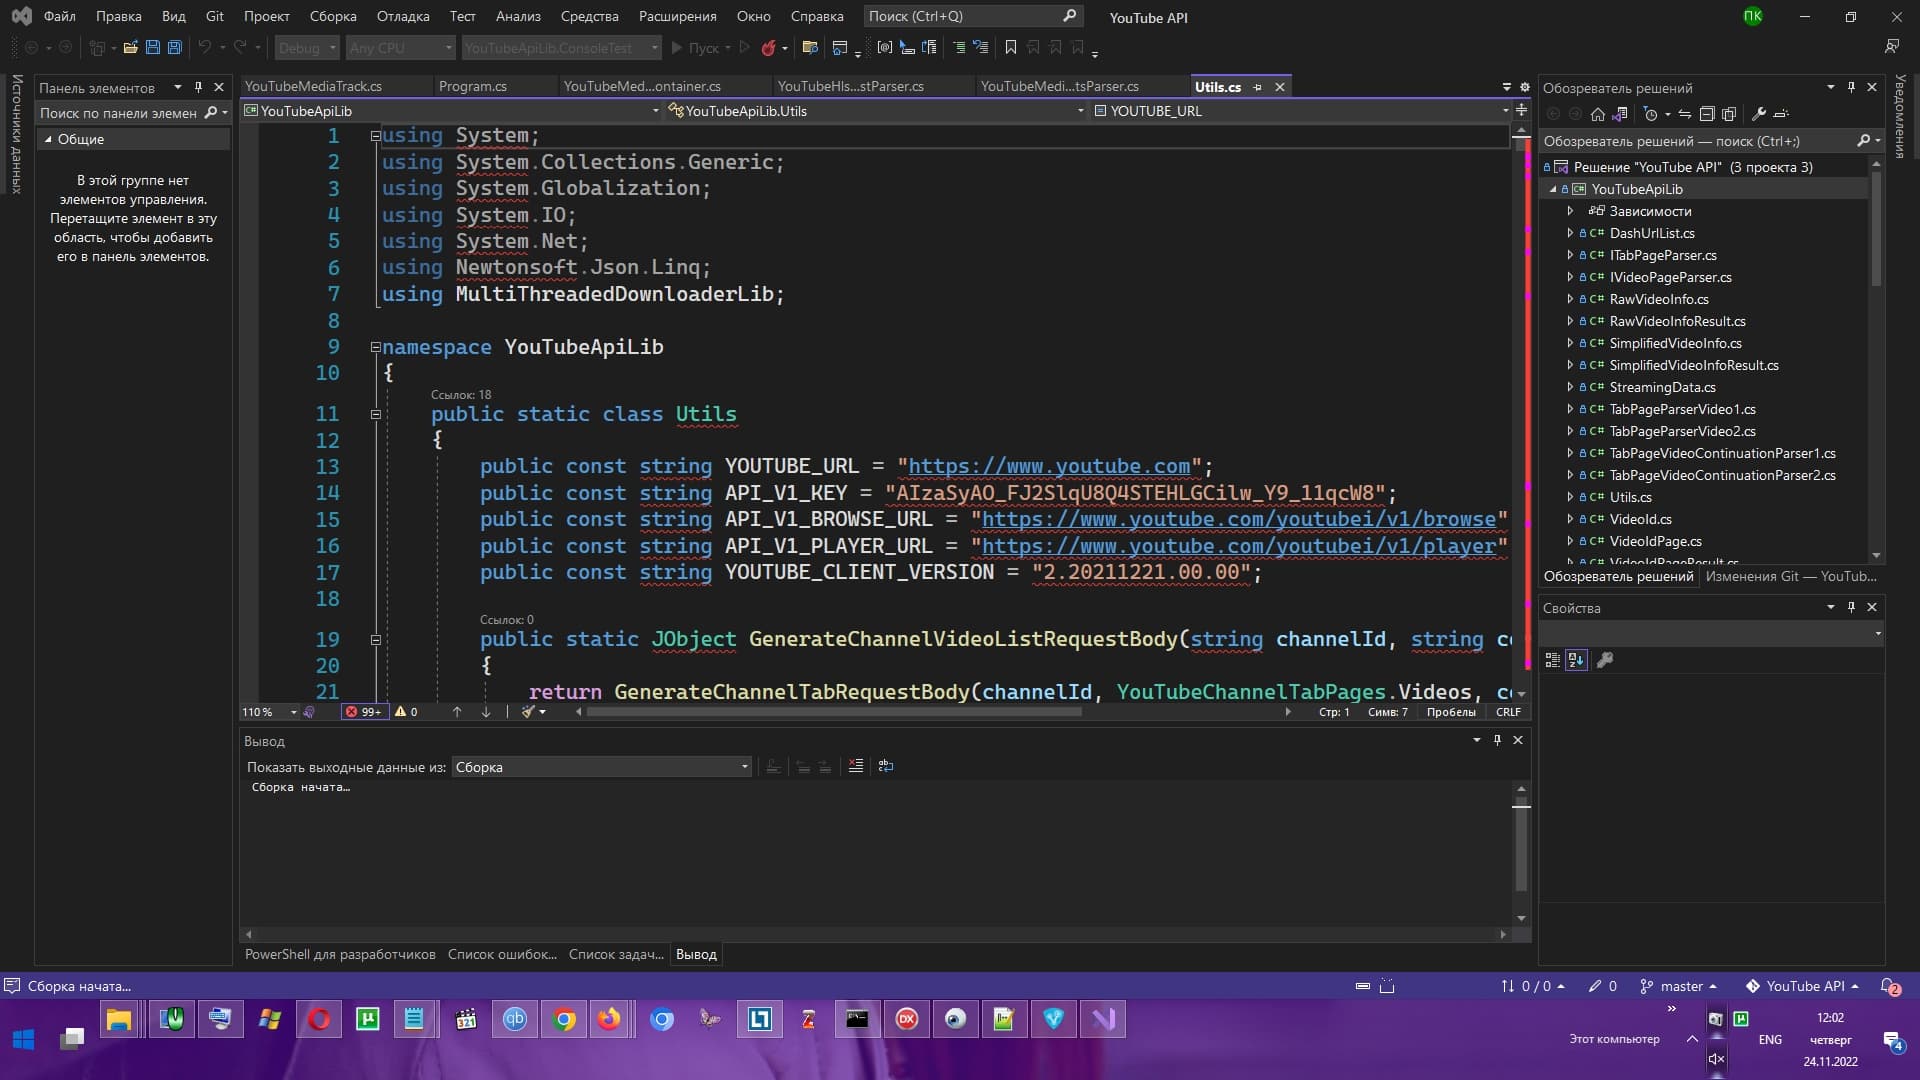Image resolution: width=1920 pixels, height=1080 pixels.
Task: Click Preview selected items icon
Action: (1781, 114)
